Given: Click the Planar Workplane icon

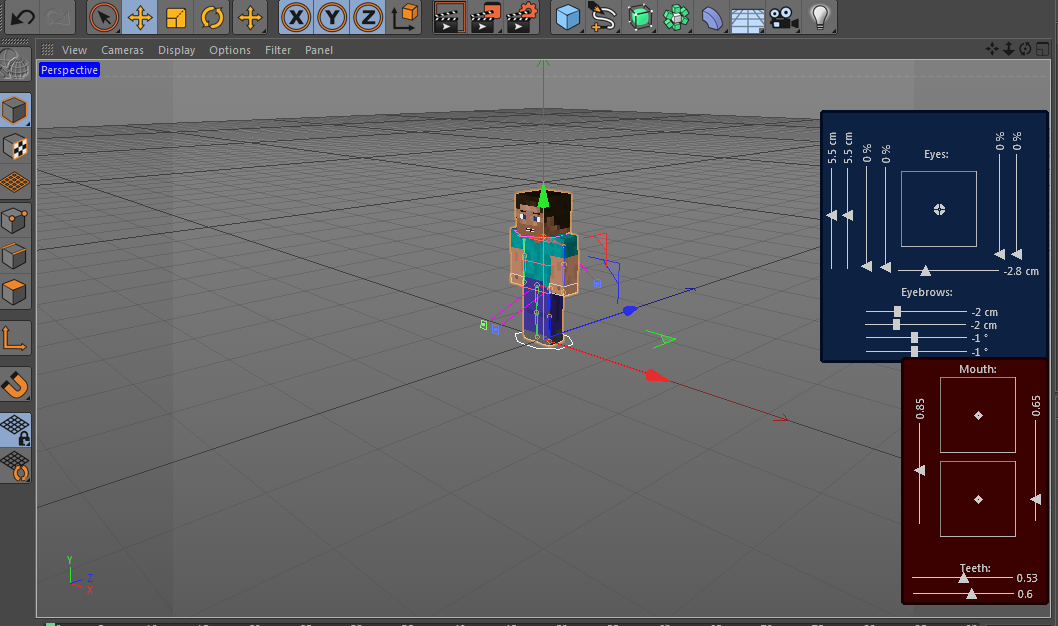Looking at the screenshot, I should (15, 466).
